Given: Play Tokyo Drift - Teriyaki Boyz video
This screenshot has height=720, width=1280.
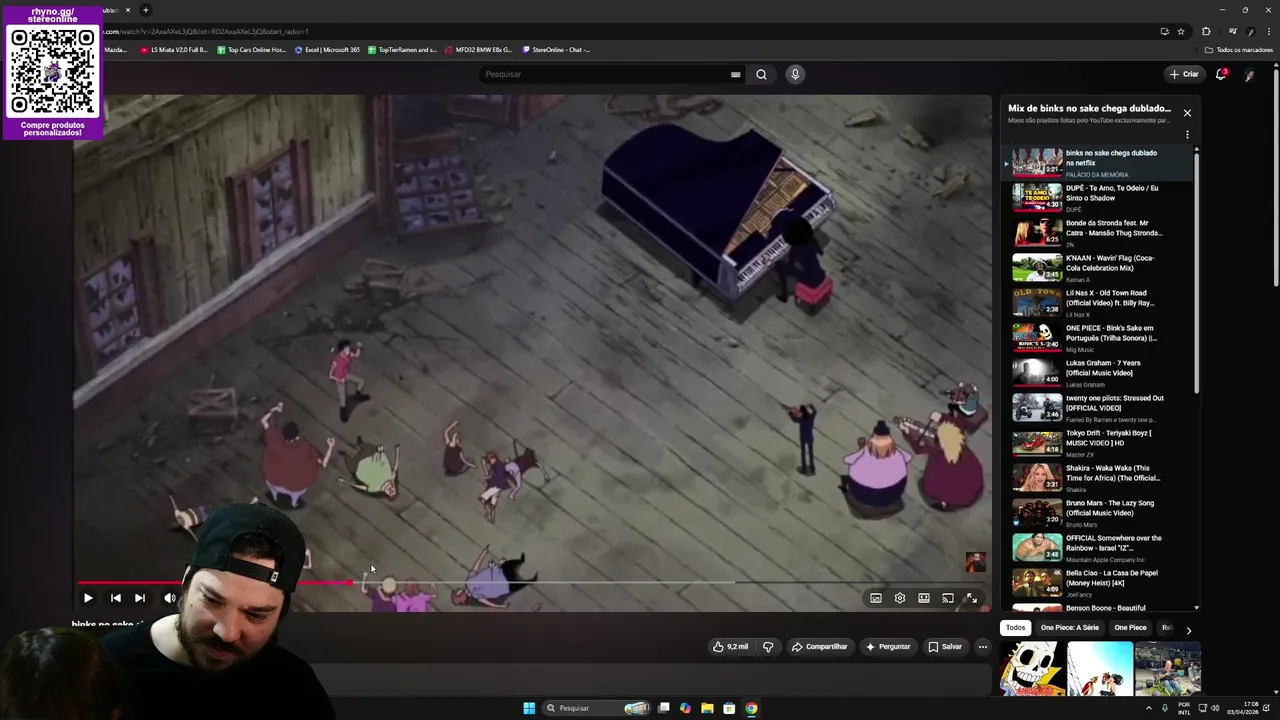Looking at the screenshot, I should 1098,442.
